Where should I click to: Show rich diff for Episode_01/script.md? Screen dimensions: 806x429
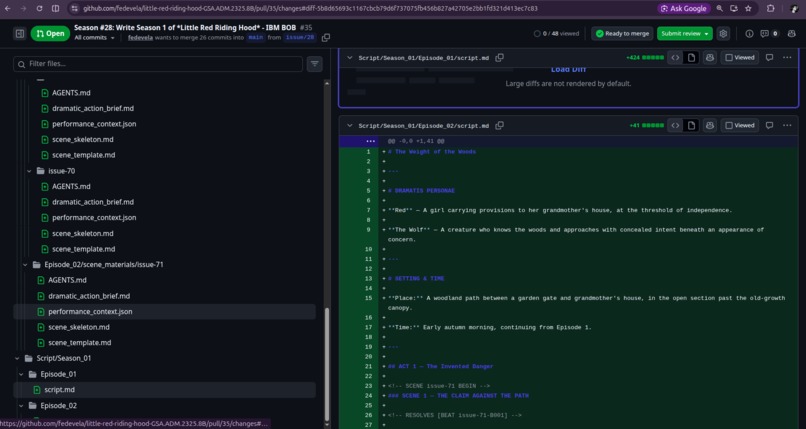(691, 58)
